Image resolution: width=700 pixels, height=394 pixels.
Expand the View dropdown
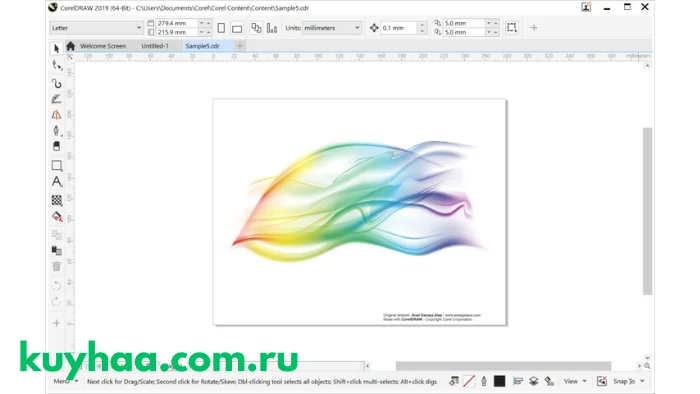[575, 381]
